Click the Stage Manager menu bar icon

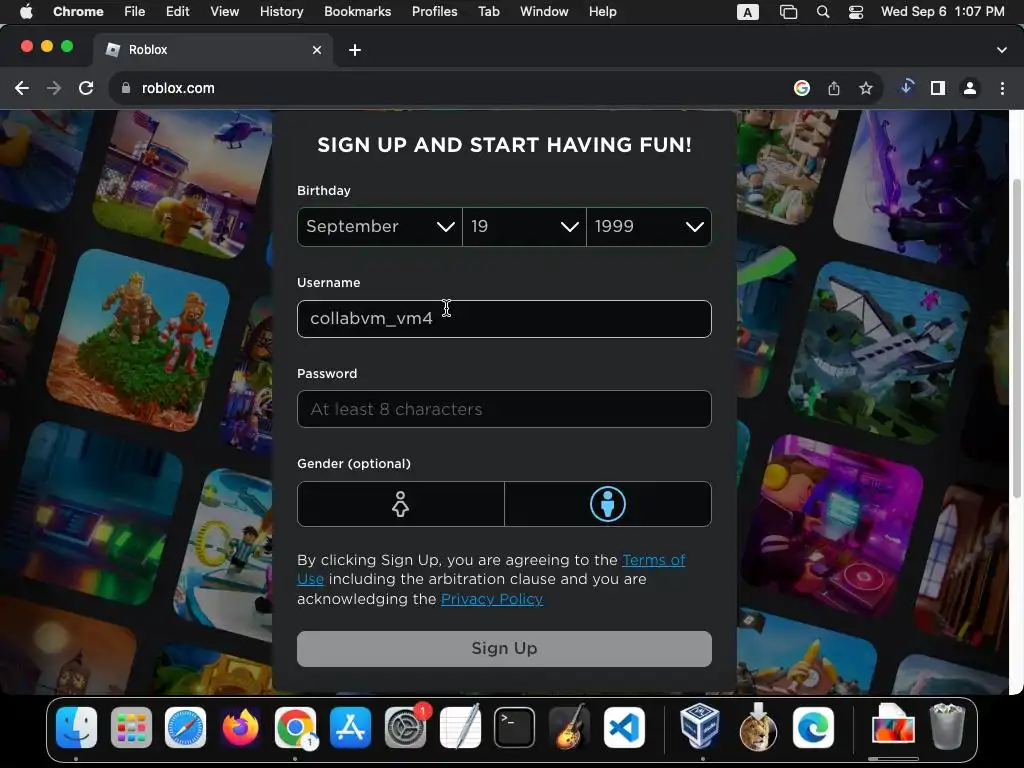(788, 12)
